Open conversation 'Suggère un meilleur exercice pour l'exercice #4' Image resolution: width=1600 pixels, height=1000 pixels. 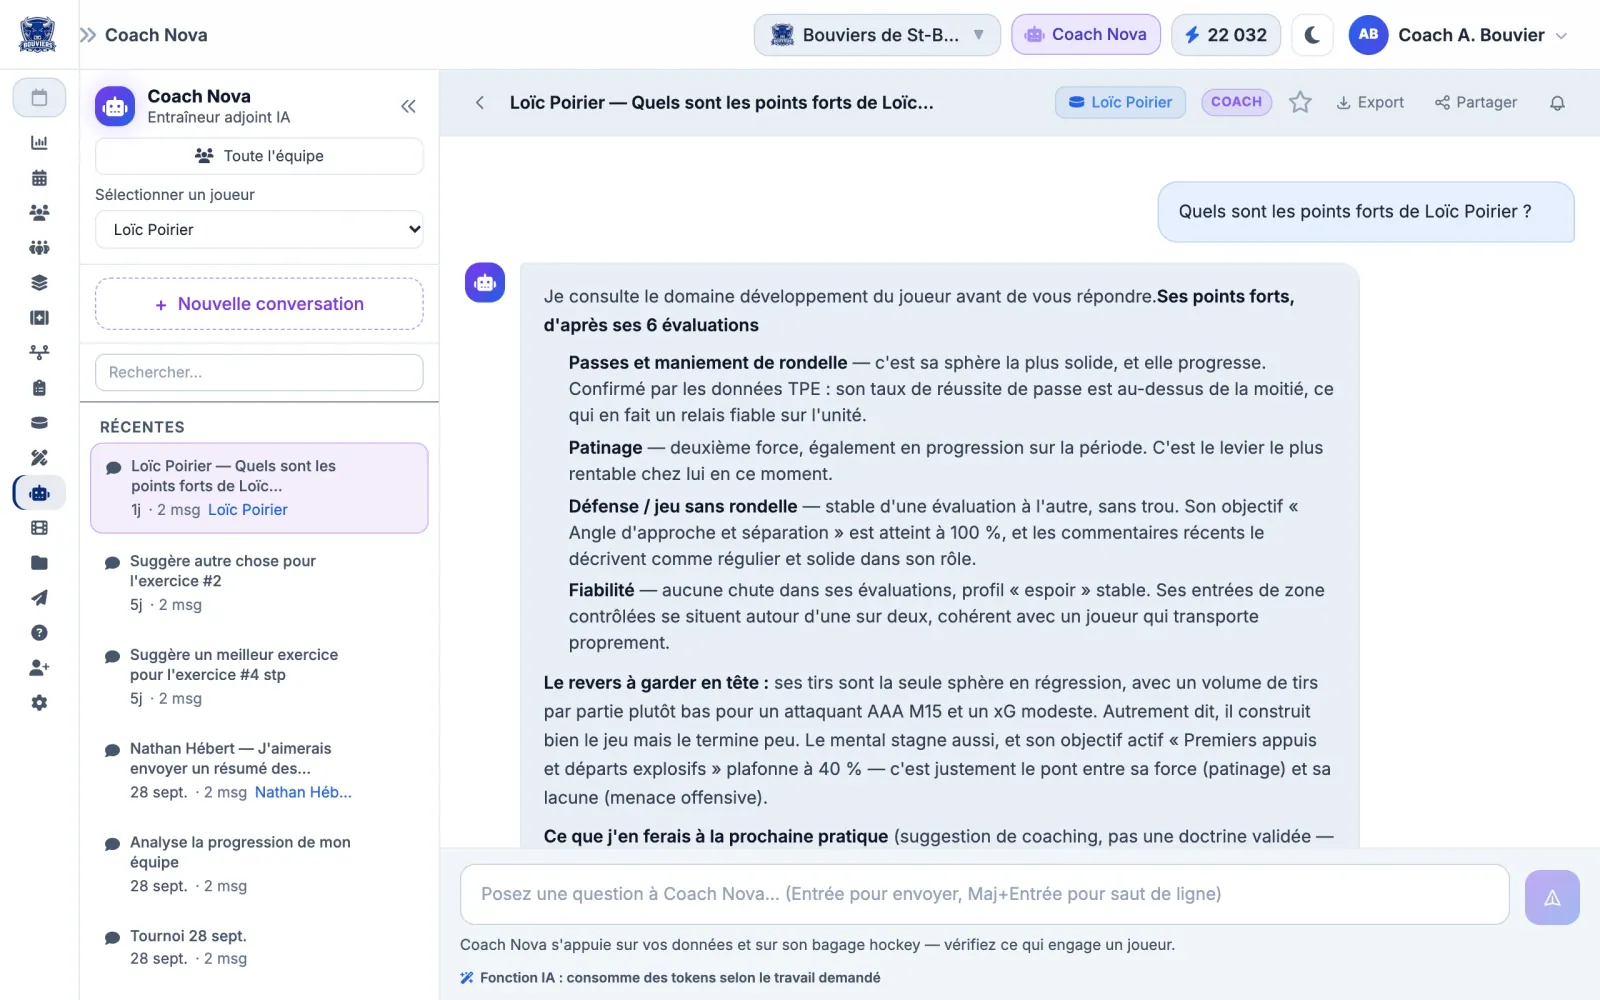point(259,677)
